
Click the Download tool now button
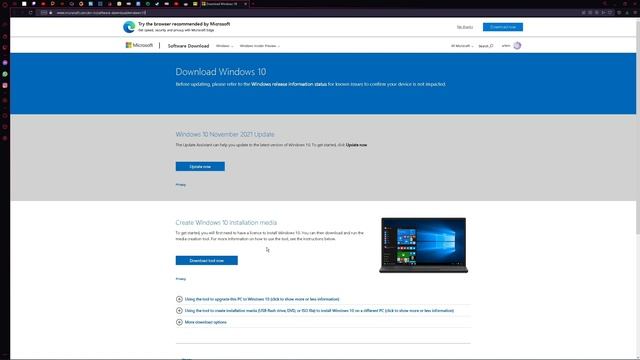click(x=207, y=260)
